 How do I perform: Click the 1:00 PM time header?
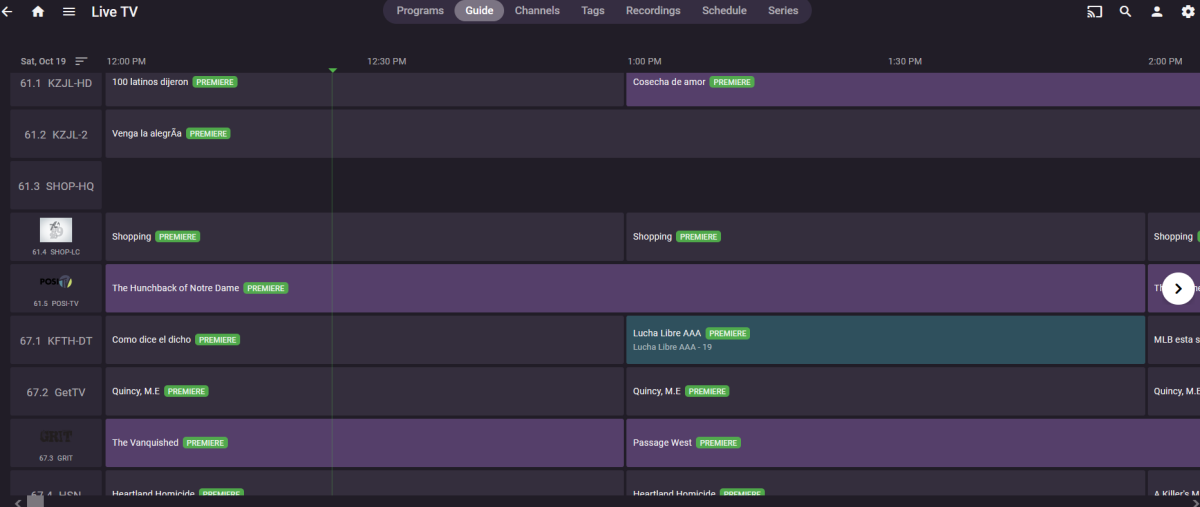point(644,61)
